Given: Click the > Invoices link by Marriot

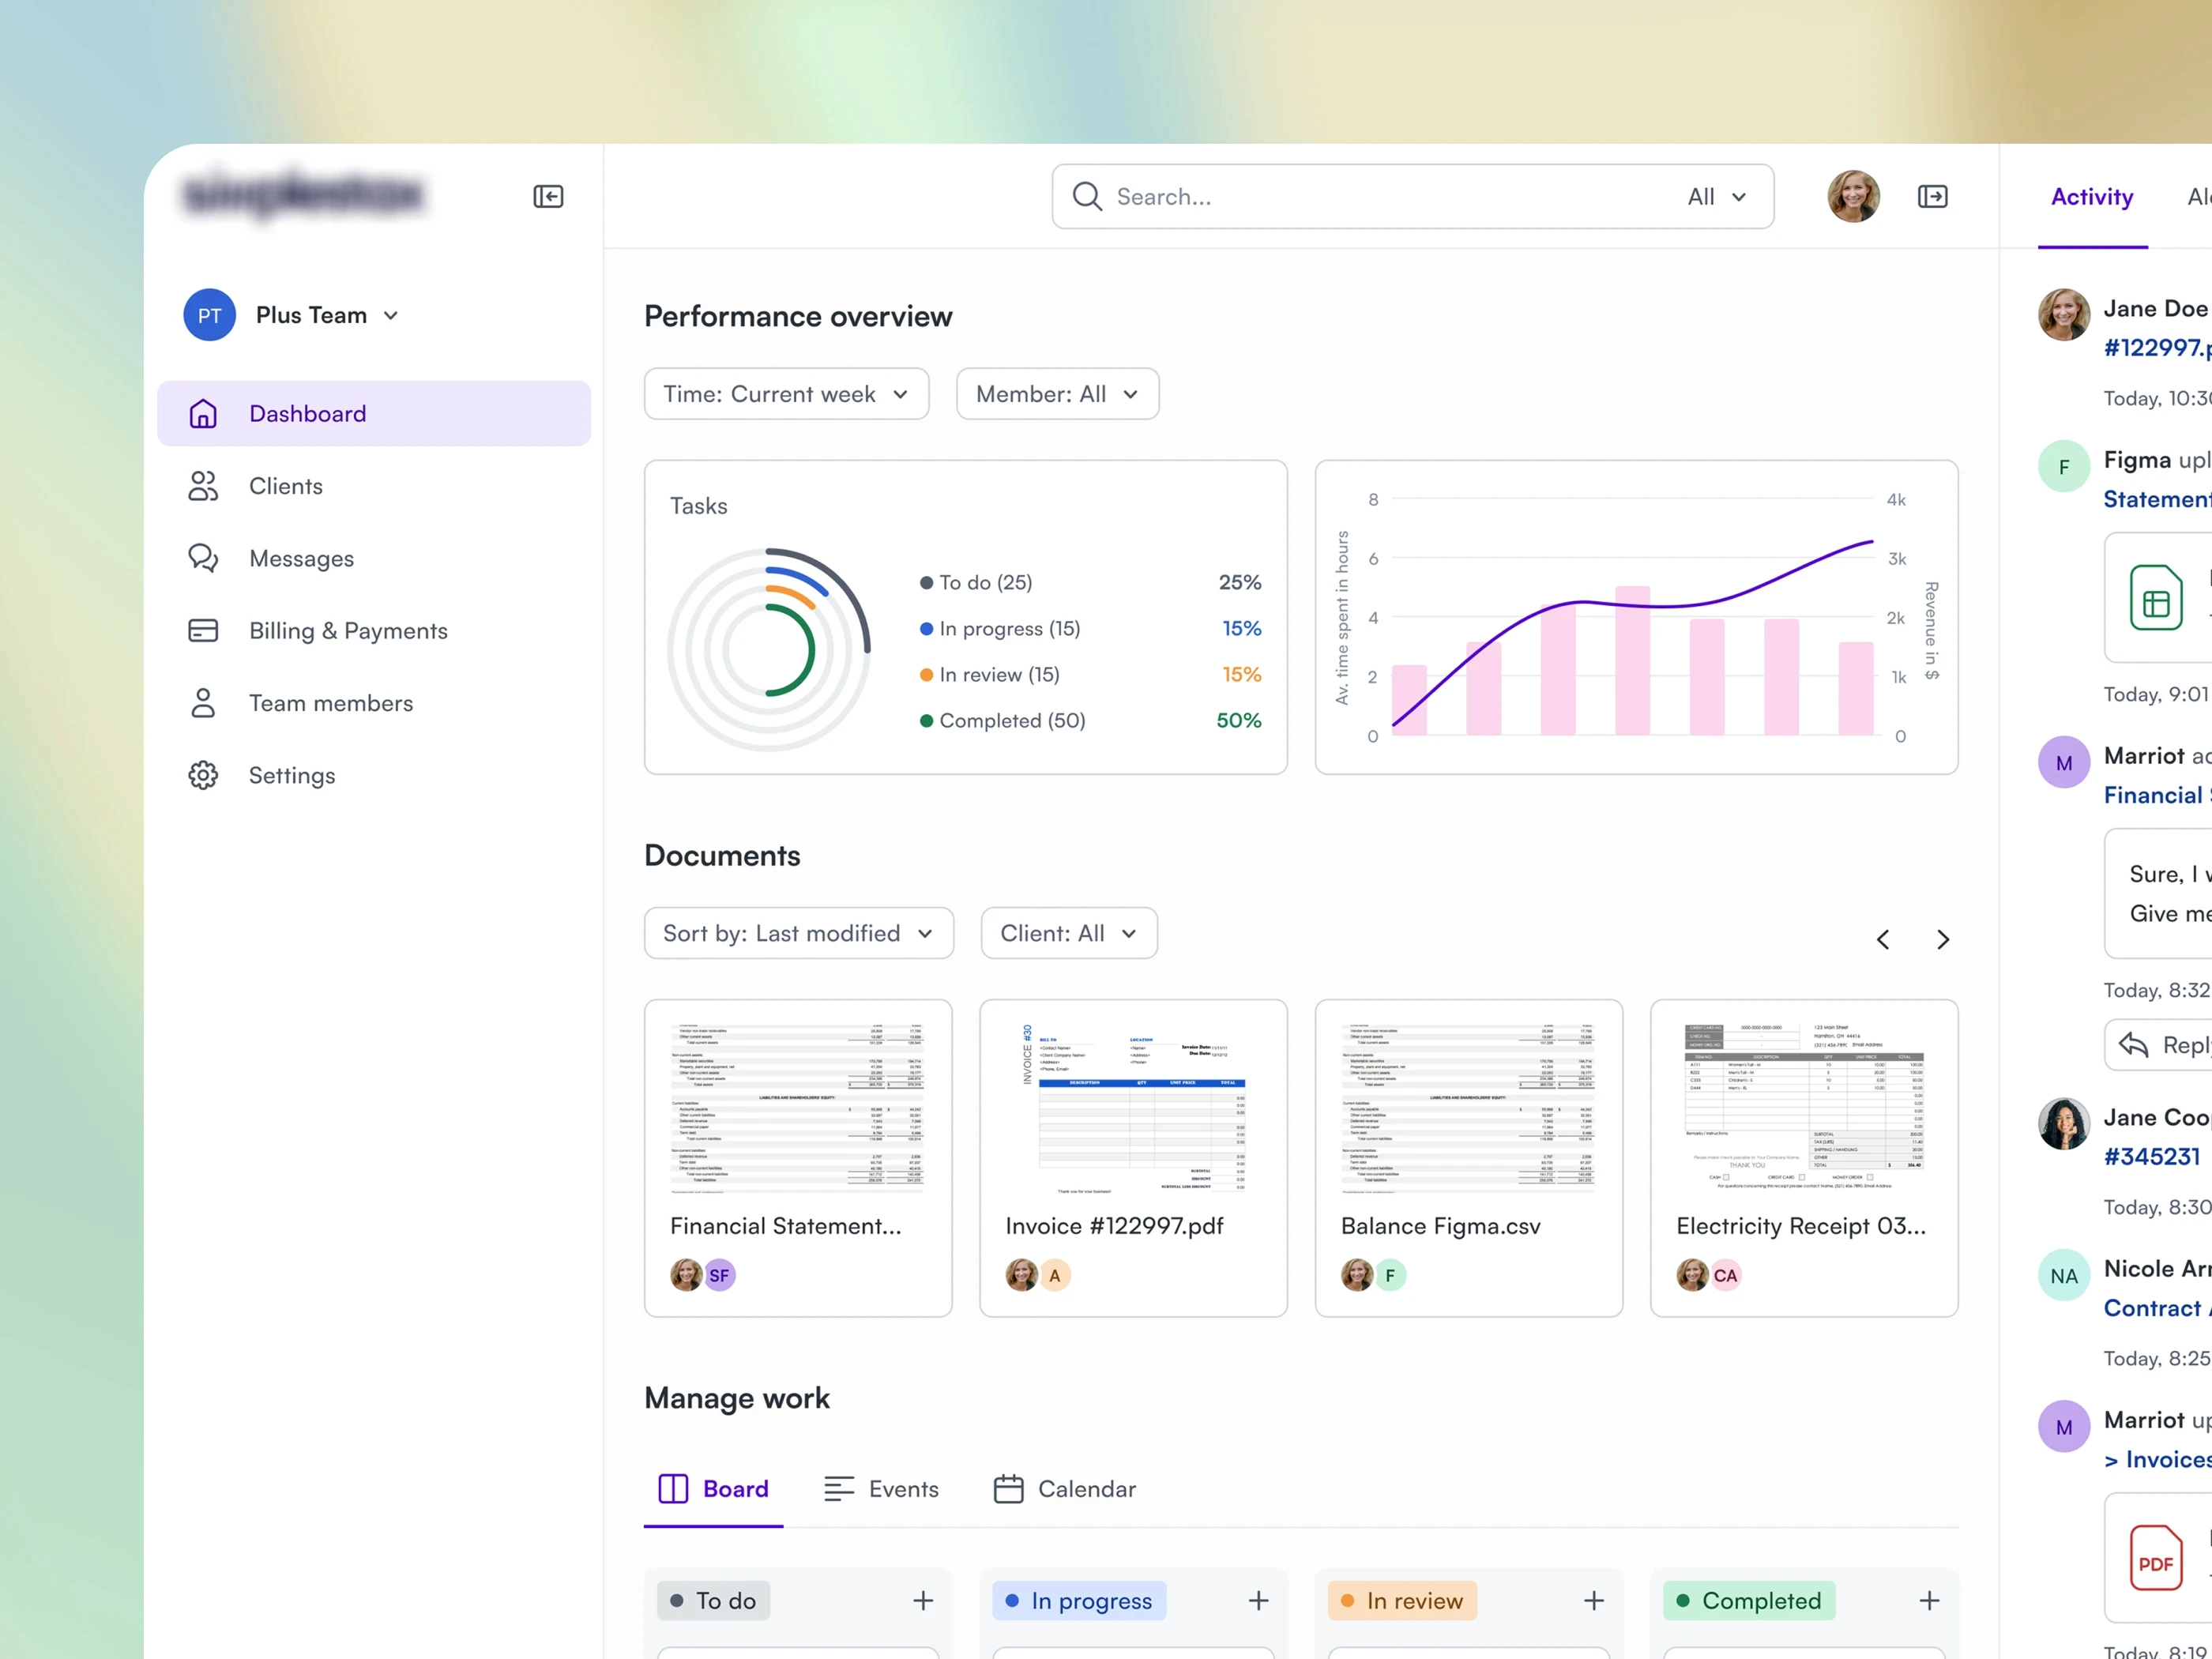Looking at the screenshot, I should [2157, 1459].
